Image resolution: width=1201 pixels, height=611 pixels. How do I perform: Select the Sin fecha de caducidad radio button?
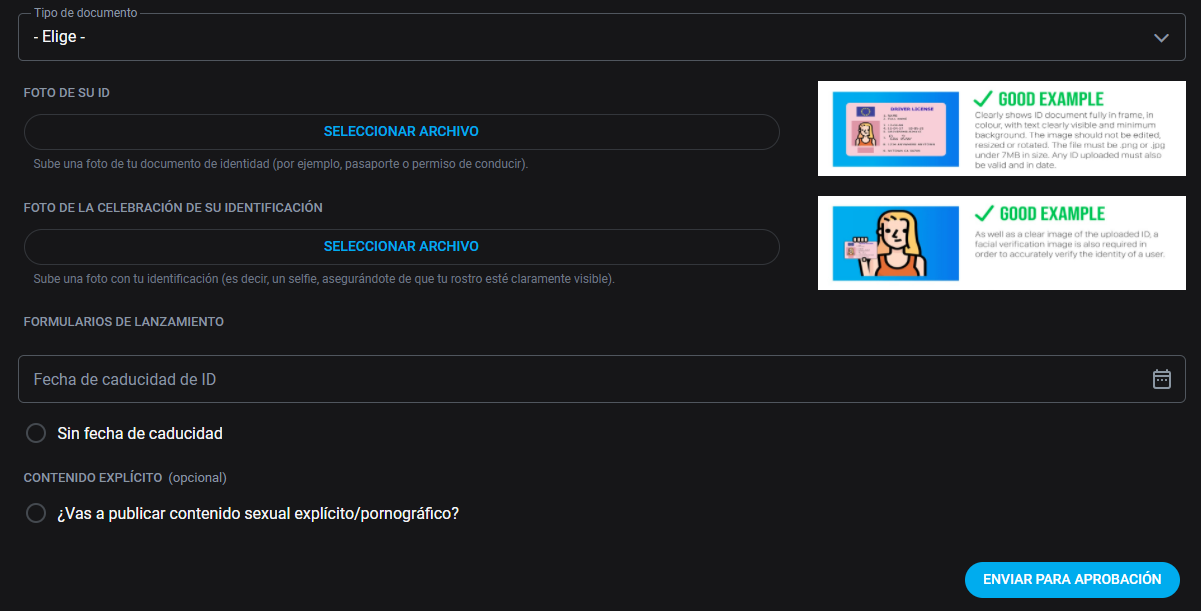(x=36, y=433)
